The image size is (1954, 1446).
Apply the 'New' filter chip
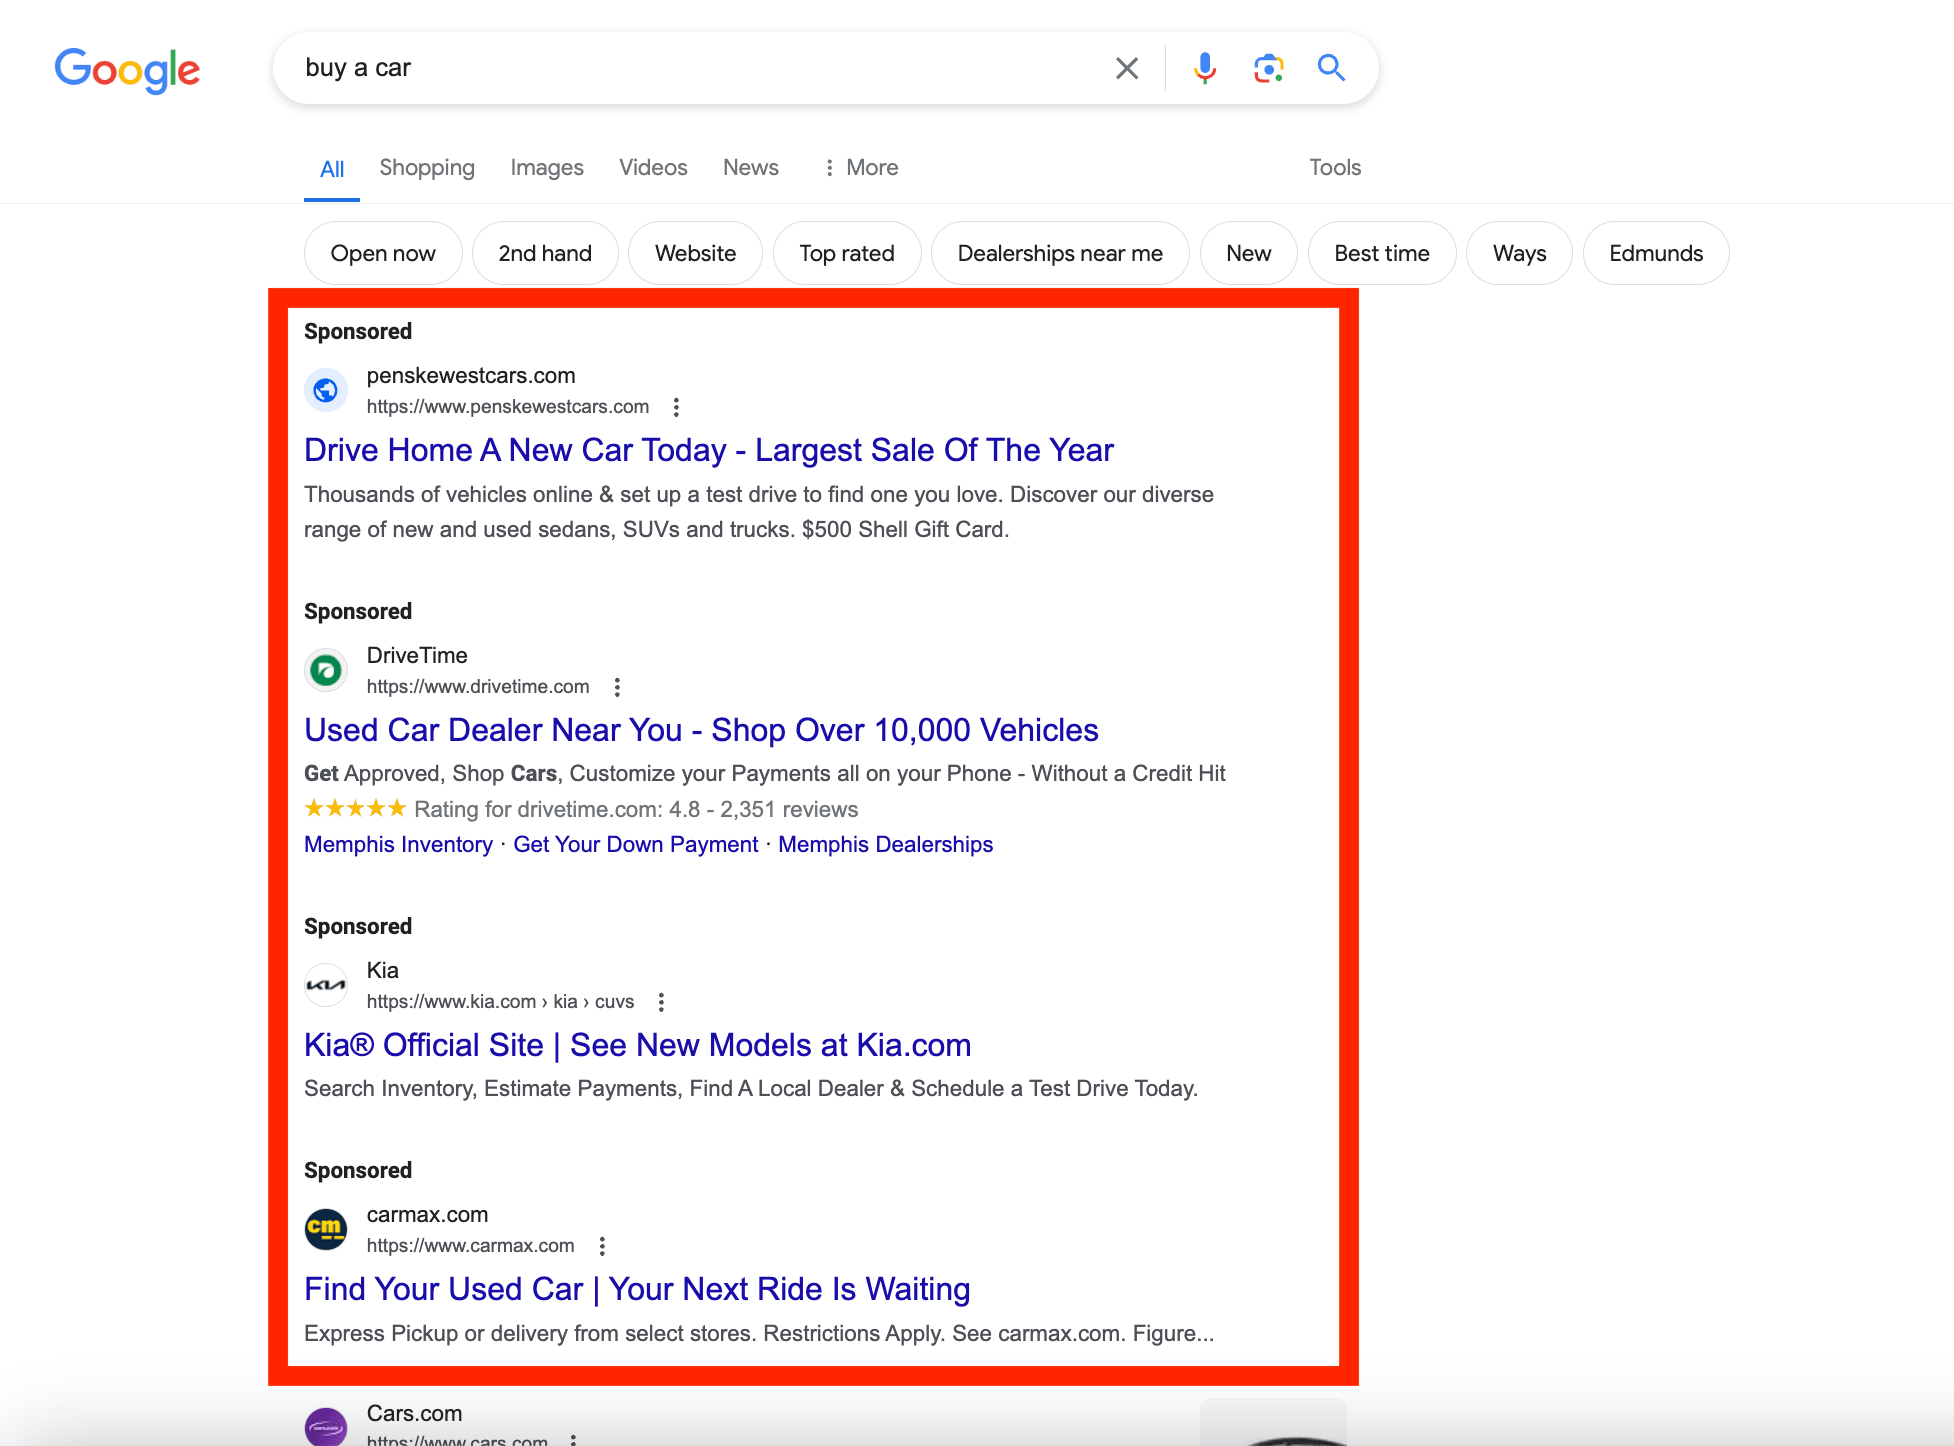pyautogui.click(x=1249, y=253)
